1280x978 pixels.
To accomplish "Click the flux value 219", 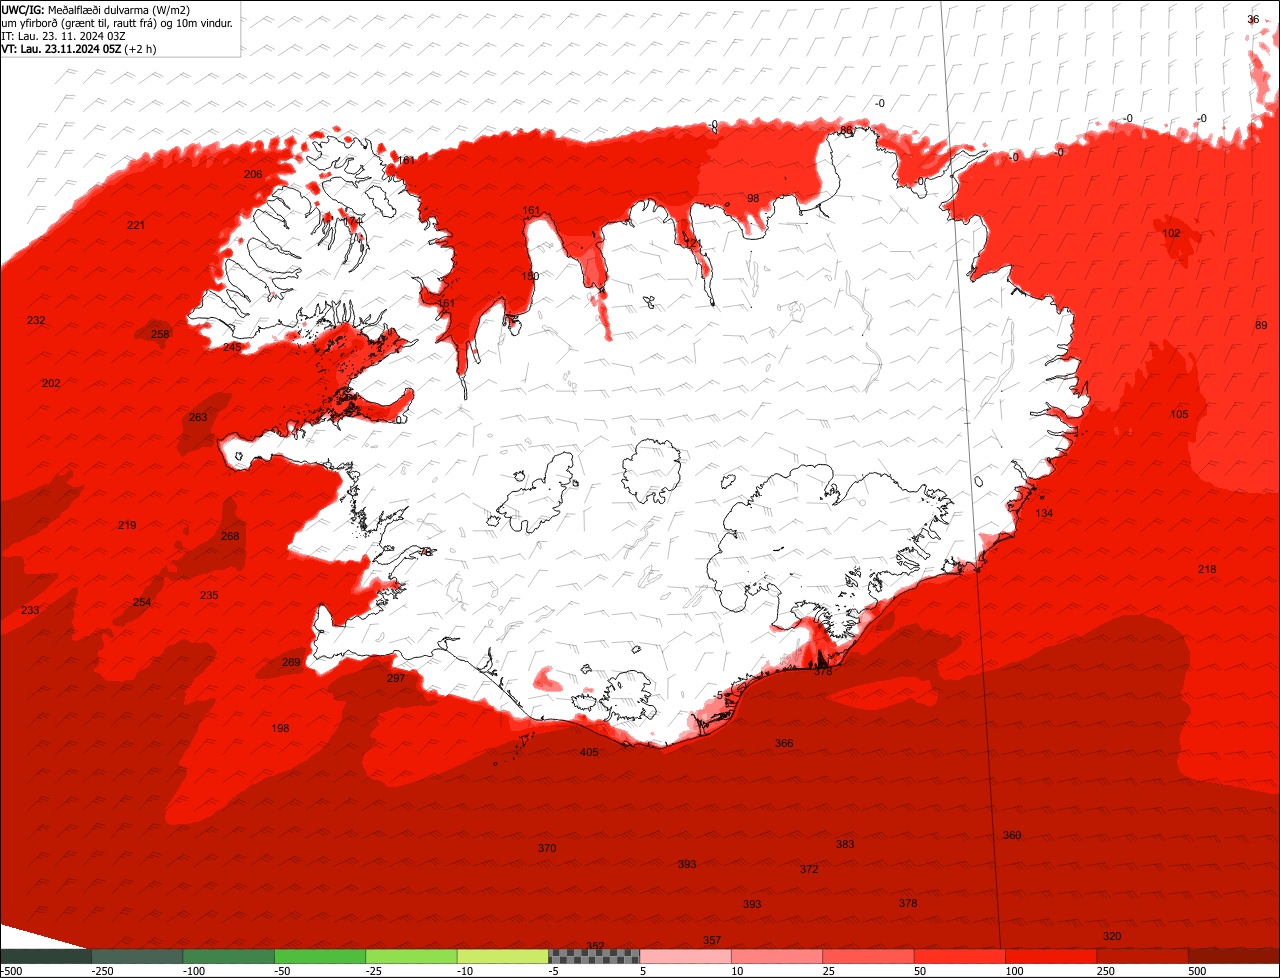I will click(127, 525).
